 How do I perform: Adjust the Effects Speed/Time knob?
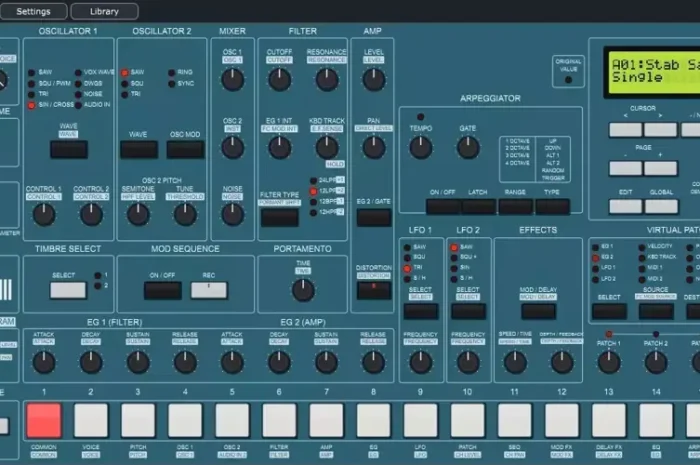(515, 362)
